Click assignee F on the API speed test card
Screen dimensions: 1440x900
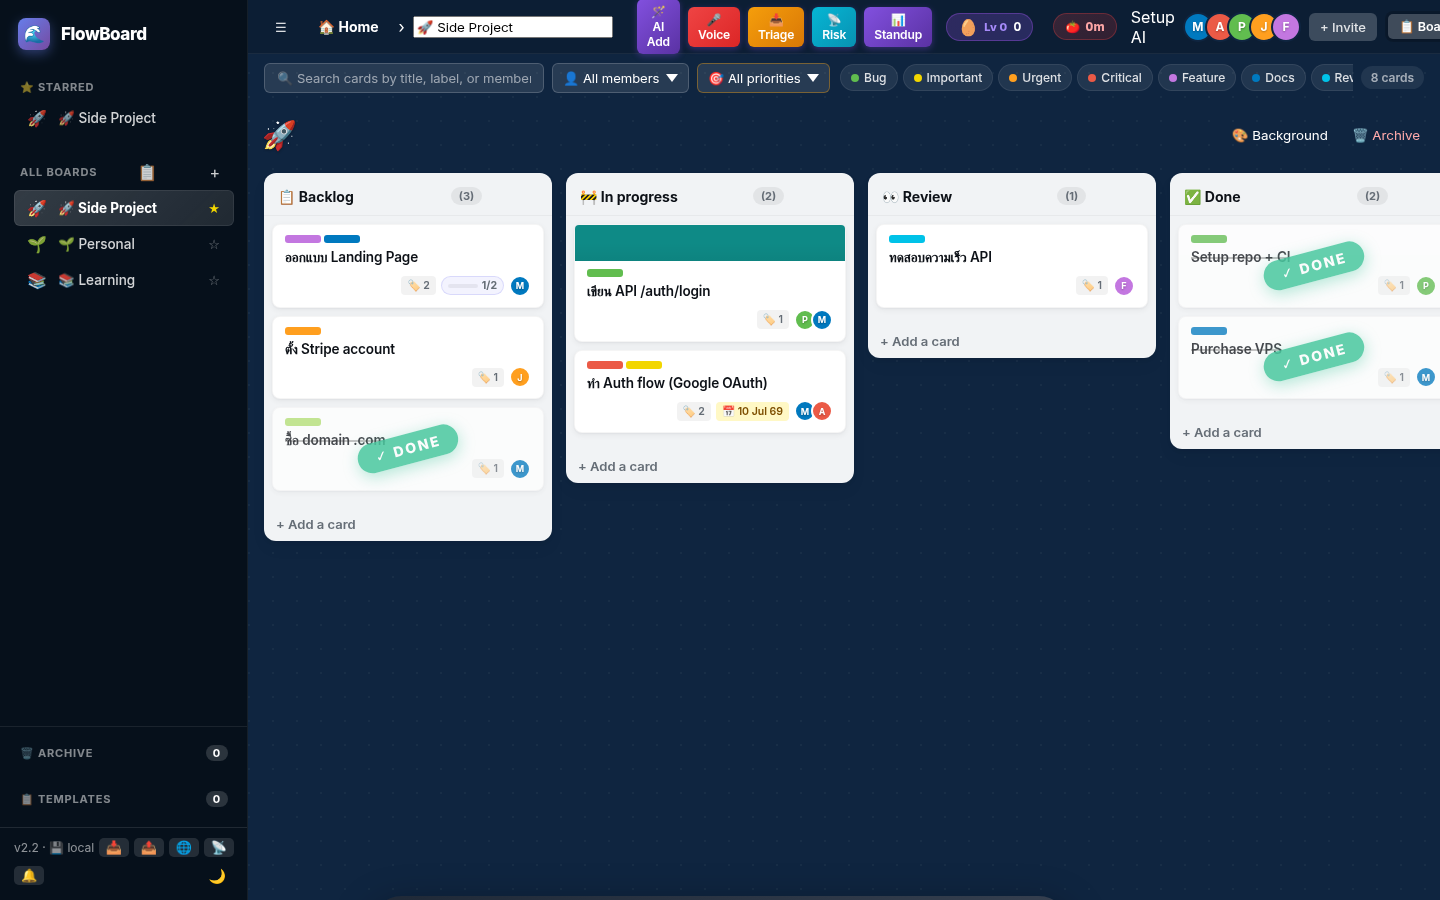pos(1124,285)
